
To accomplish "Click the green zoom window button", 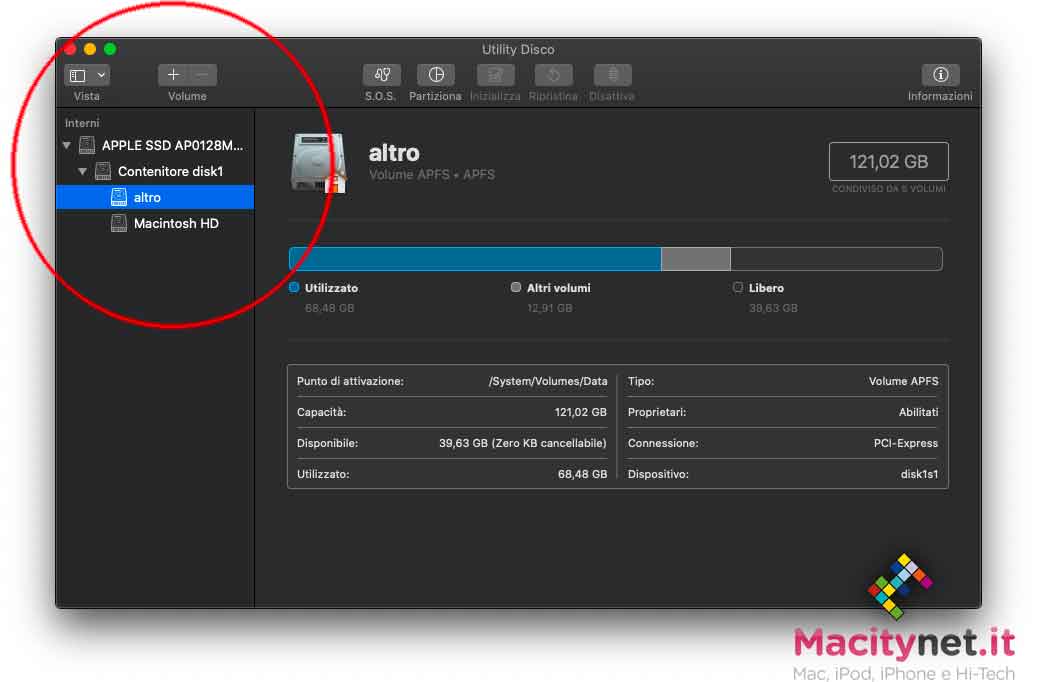I will click(x=110, y=49).
